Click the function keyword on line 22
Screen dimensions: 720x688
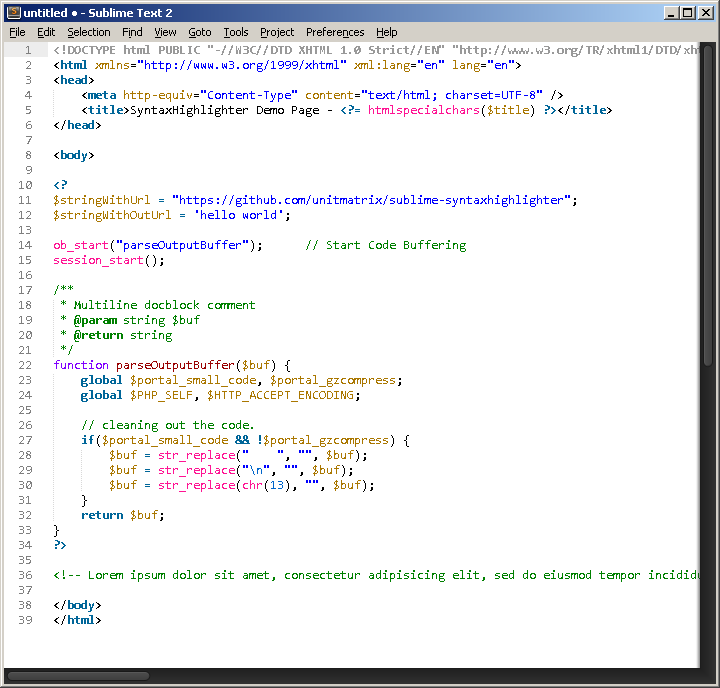click(x=81, y=365)
